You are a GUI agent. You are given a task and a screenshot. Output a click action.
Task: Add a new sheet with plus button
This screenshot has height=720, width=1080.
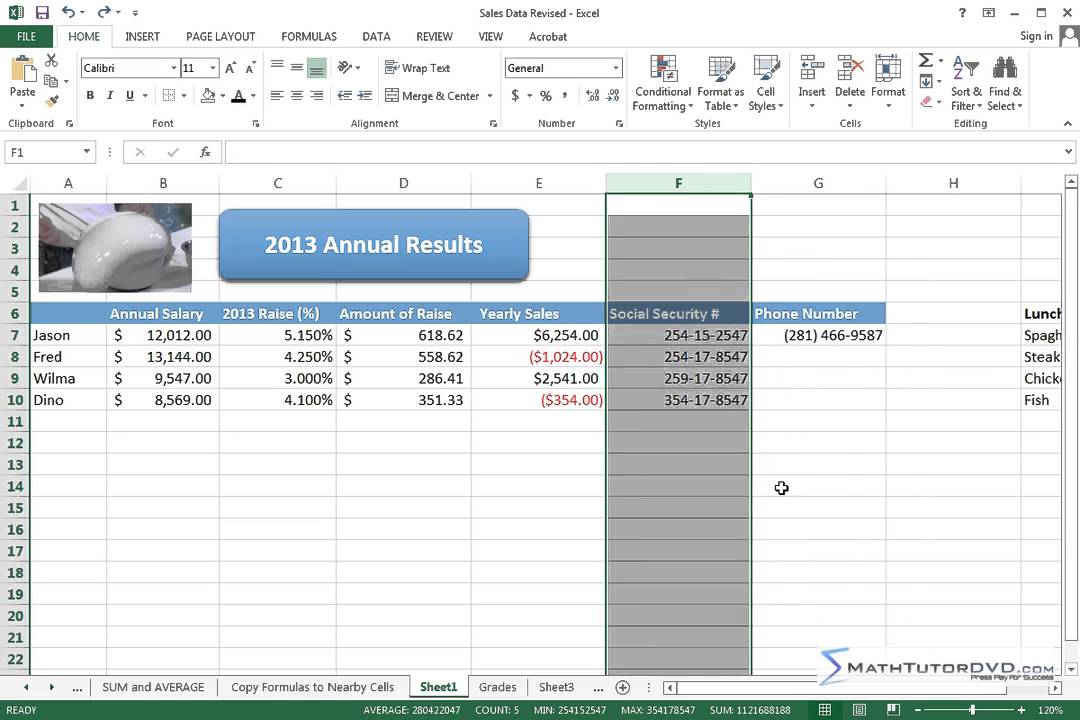pos(623,687)
